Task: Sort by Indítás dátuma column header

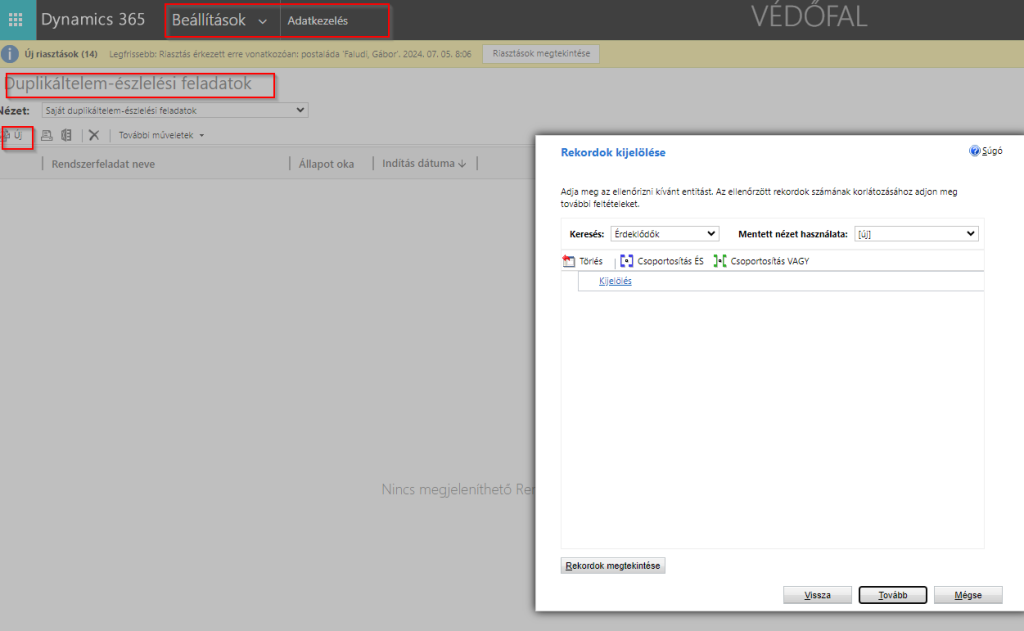Action: click(x=424, y=163)
